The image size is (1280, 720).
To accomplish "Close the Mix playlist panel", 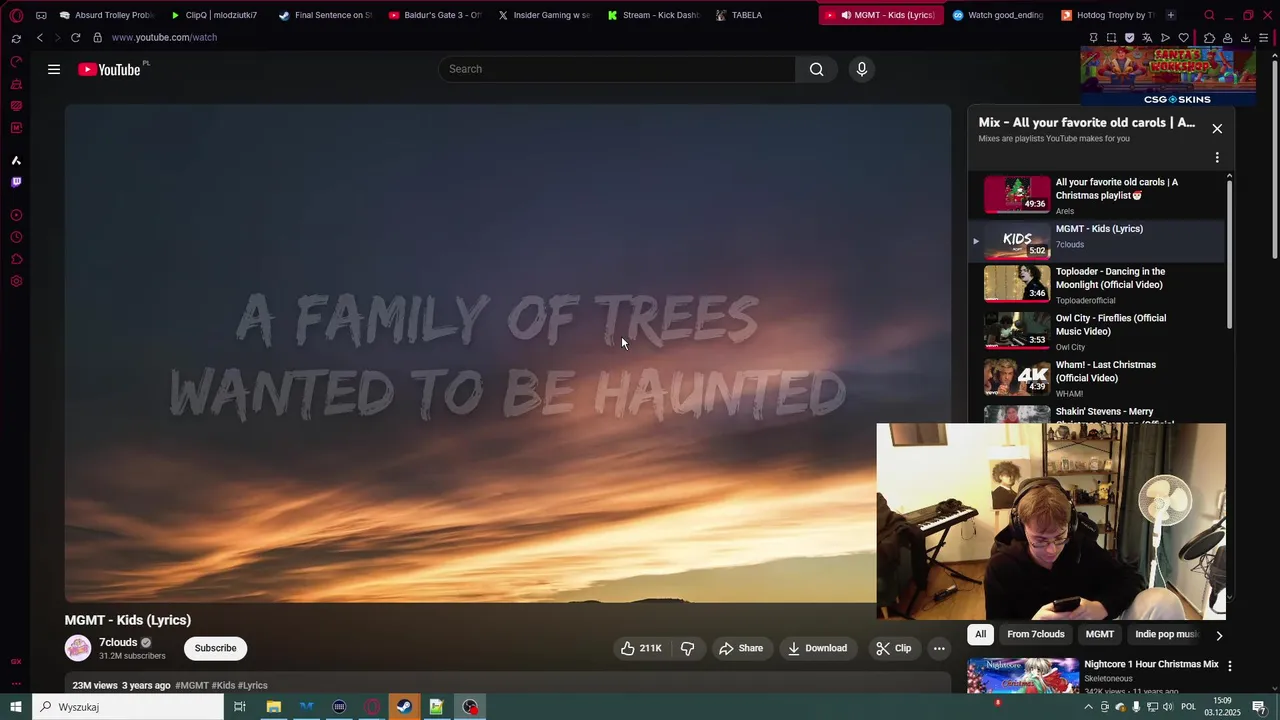I will click(x=1217, y=128).
